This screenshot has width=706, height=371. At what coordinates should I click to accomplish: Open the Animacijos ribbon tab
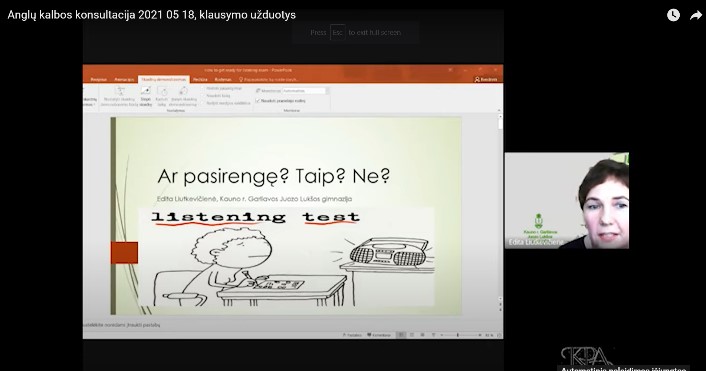point(124,79)
